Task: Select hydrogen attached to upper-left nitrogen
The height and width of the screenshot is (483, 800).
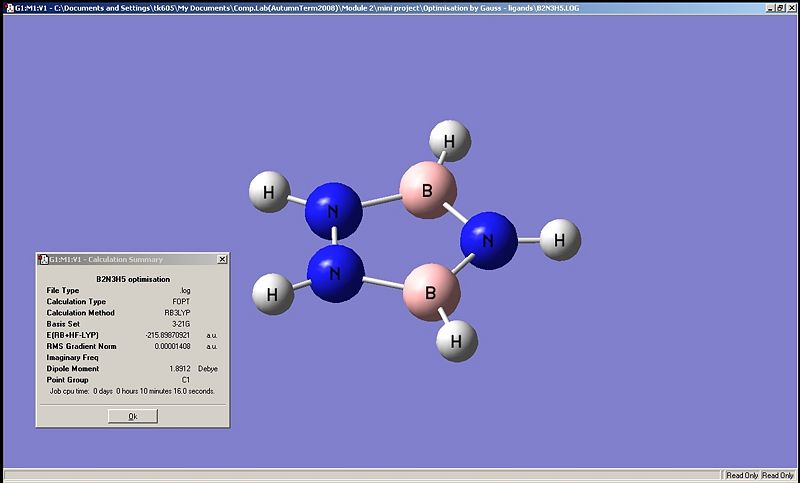Action: point(269,192)
